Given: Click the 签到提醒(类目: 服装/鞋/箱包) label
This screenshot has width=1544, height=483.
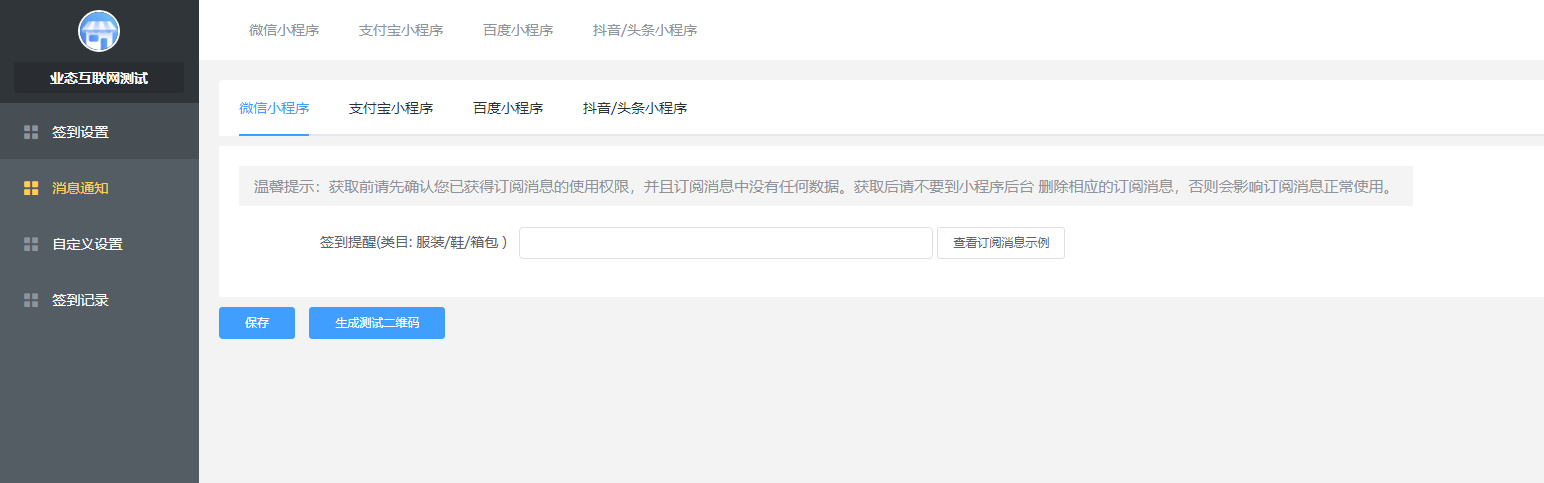Looking at the screenshot, I should tap(414, 243).
